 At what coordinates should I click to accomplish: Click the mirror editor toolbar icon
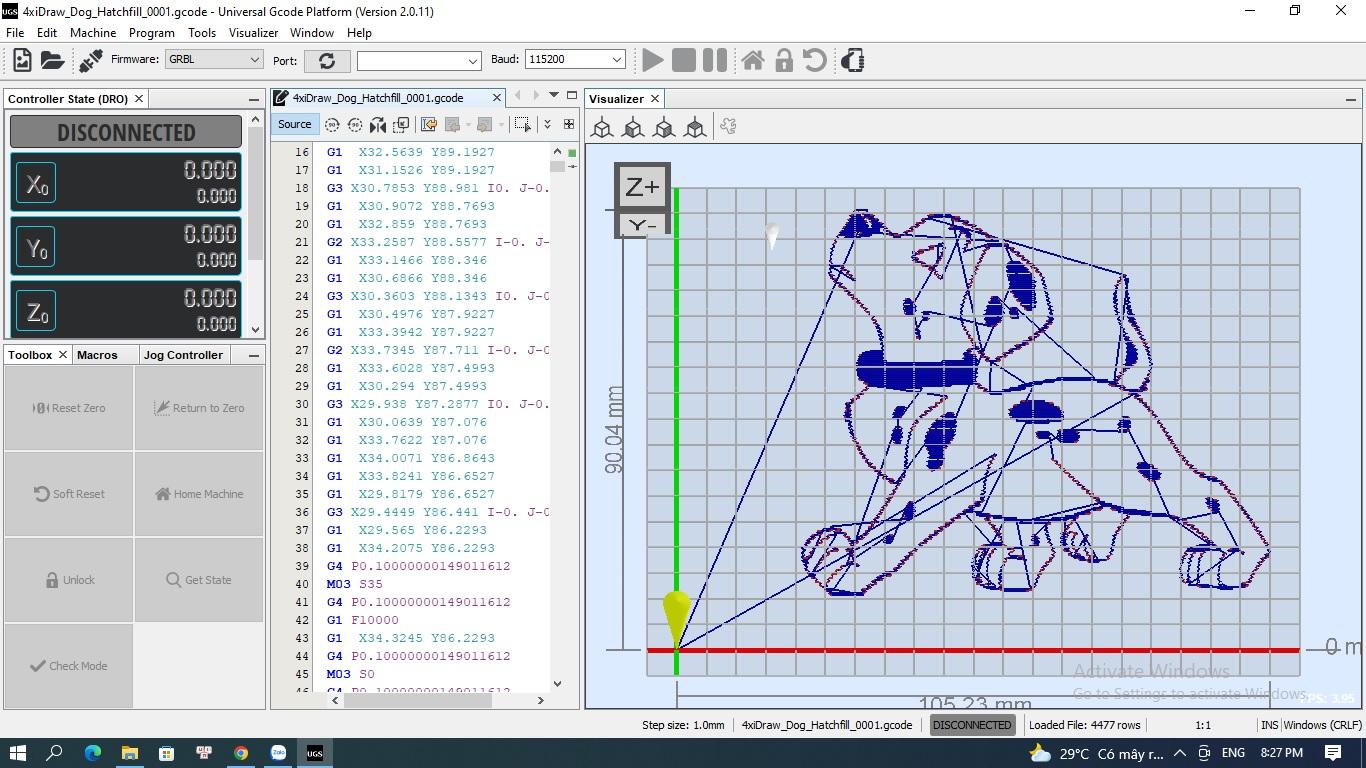pos(378,124)
